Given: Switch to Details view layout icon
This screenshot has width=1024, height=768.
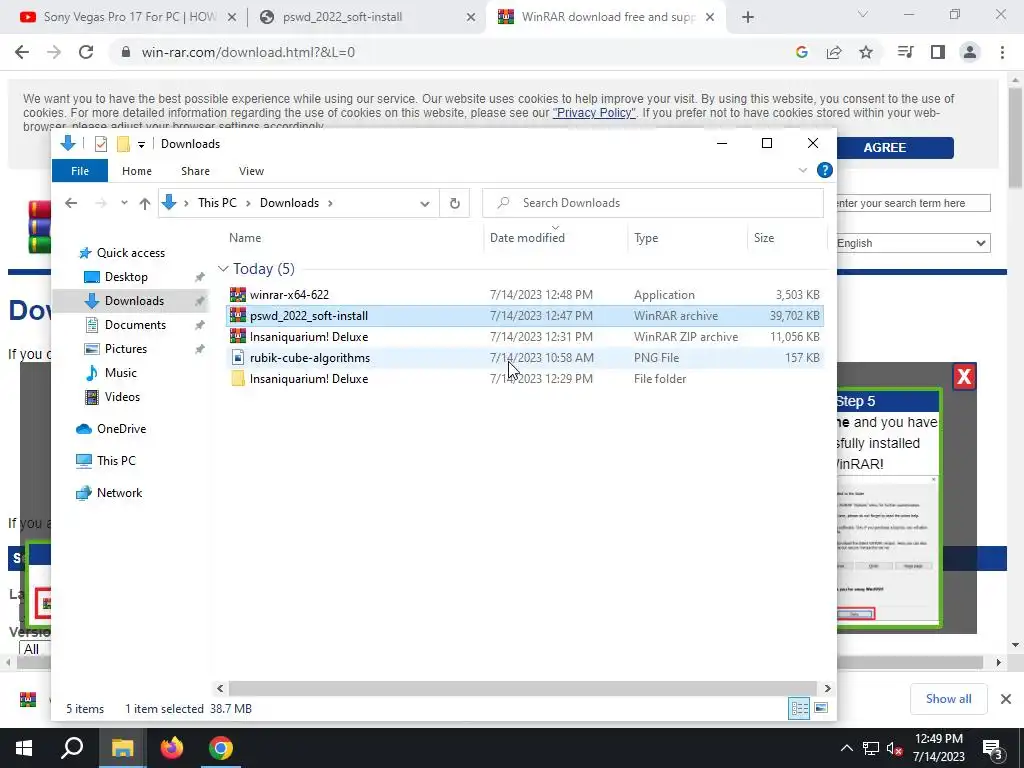Looking at the screenshot, I should pyautogui.click(x=799, y=709).
